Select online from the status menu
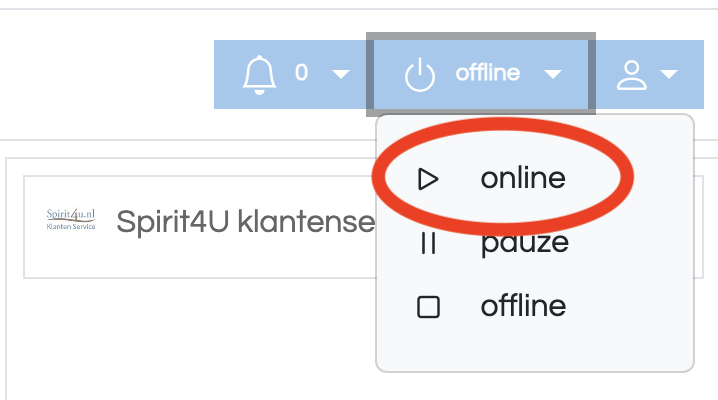 (x=523, y=178)
